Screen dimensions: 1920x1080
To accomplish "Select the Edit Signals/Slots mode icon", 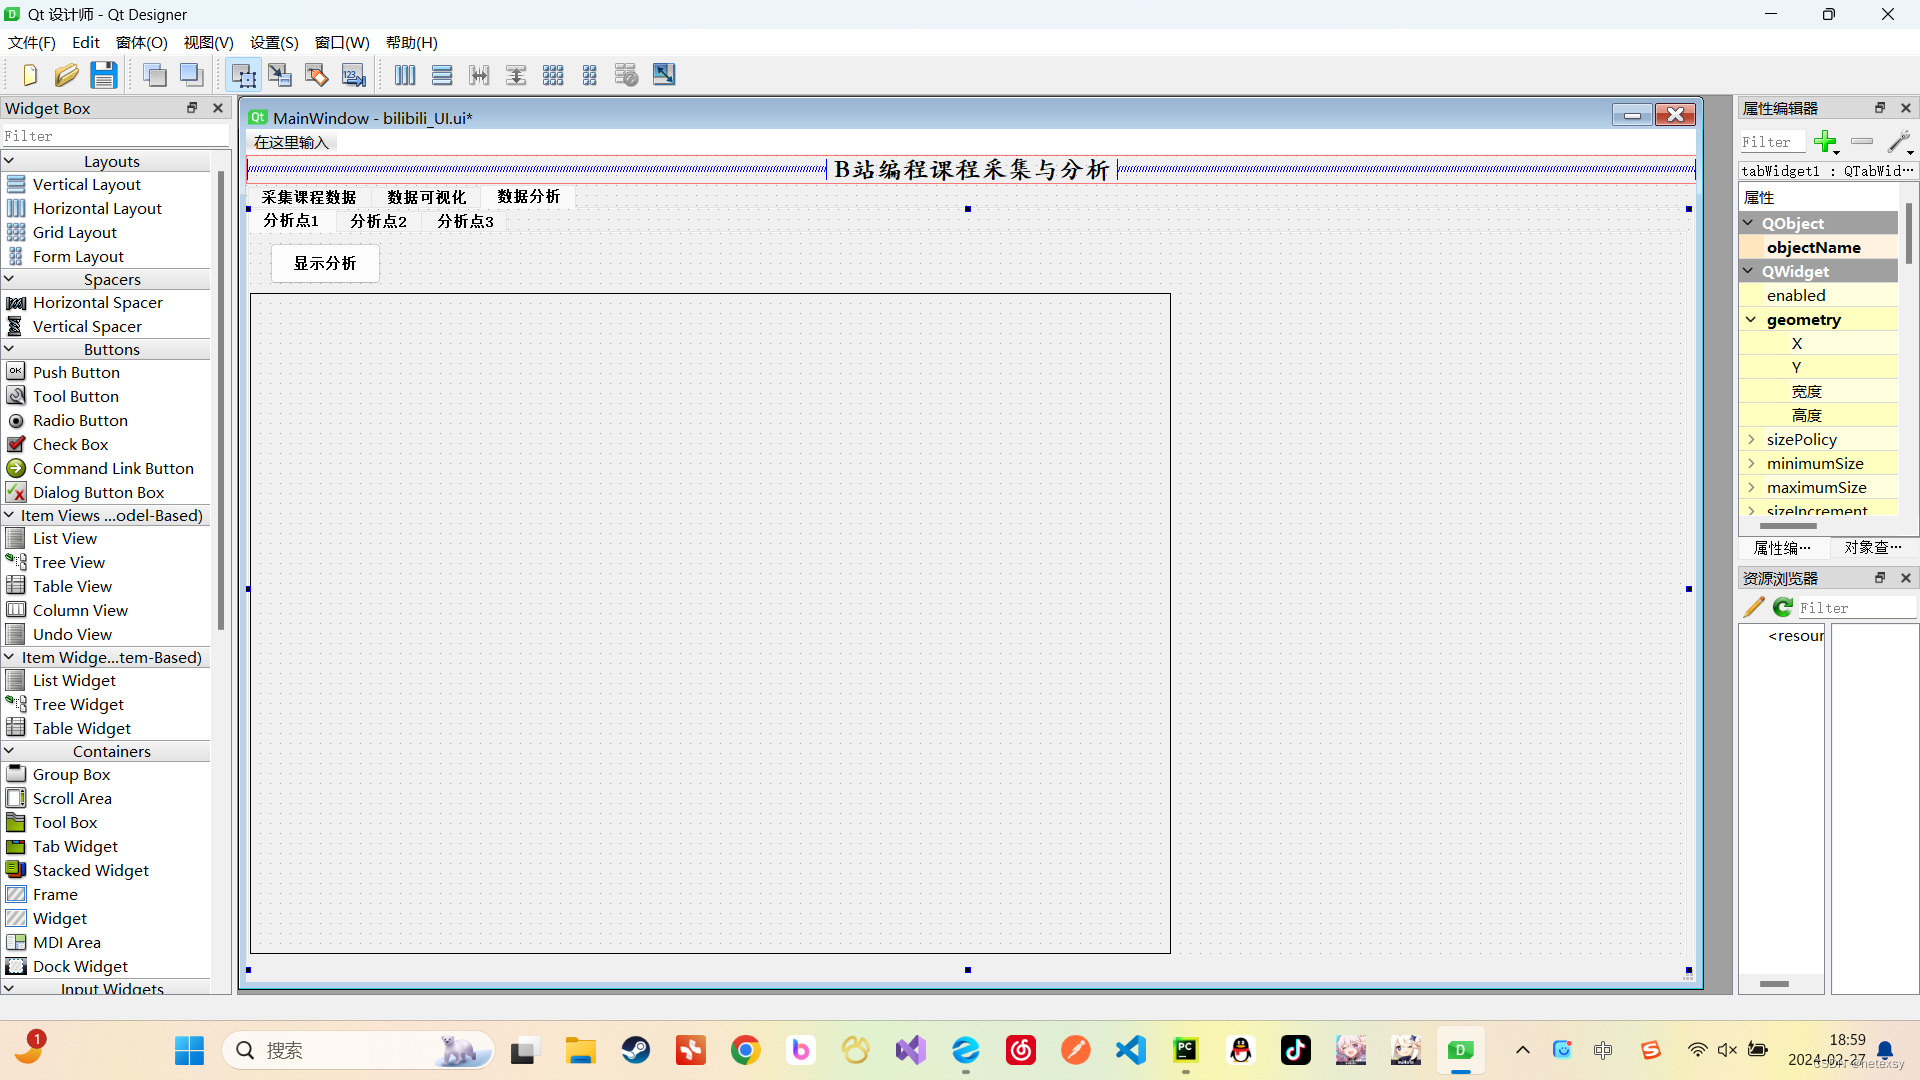I will 280,75.
